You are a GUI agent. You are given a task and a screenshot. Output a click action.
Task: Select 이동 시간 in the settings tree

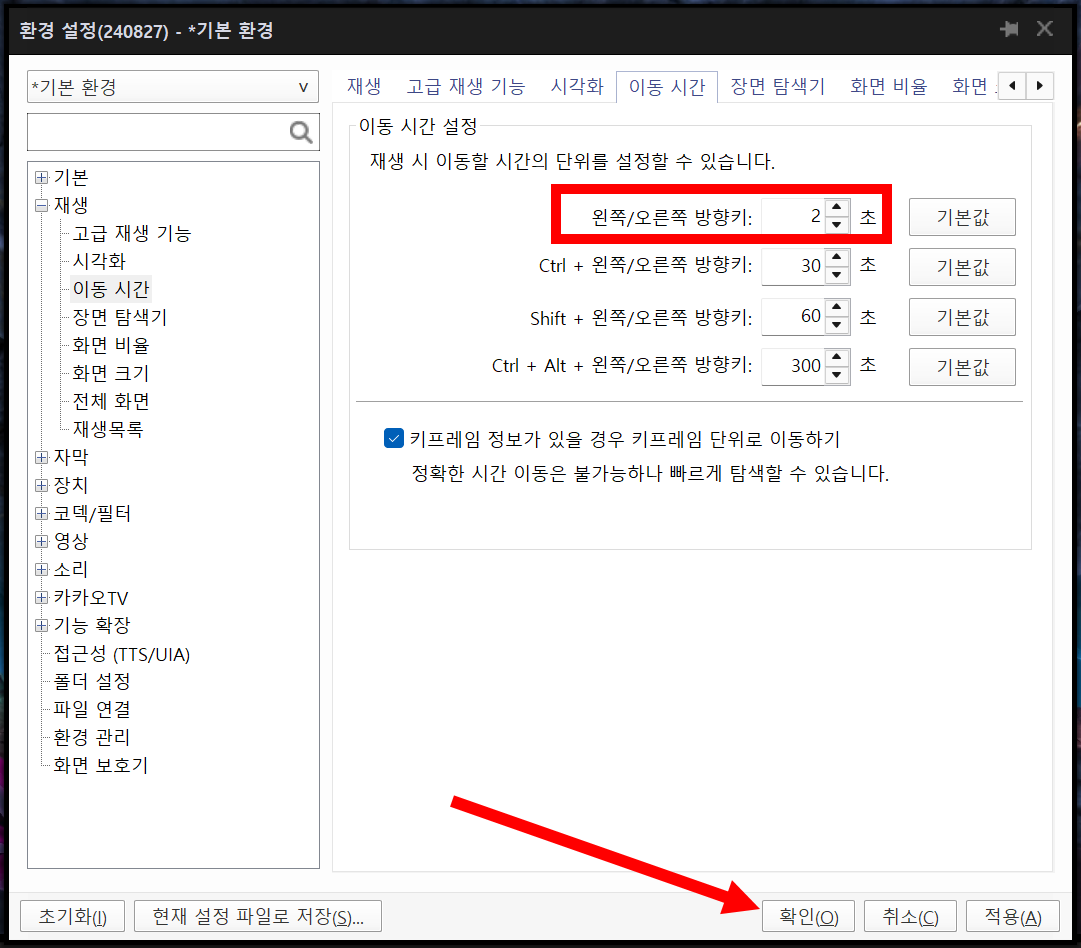pos(111,289)
